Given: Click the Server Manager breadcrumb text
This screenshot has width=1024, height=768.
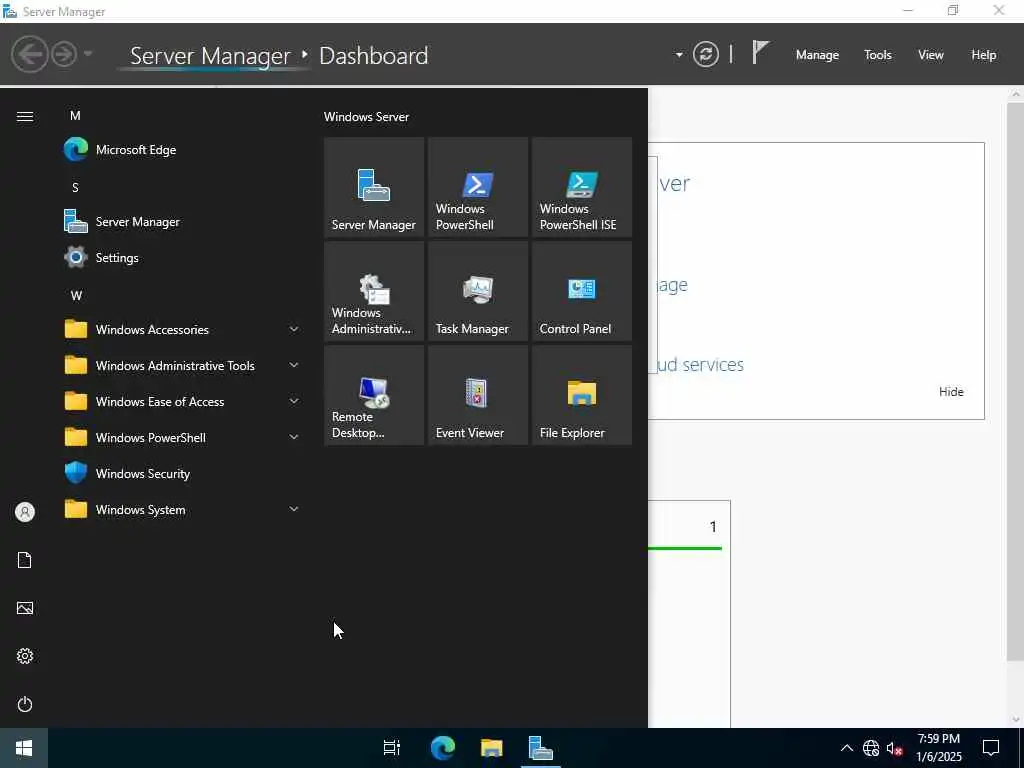Looking at the screenshot, I should coord(210,57).
